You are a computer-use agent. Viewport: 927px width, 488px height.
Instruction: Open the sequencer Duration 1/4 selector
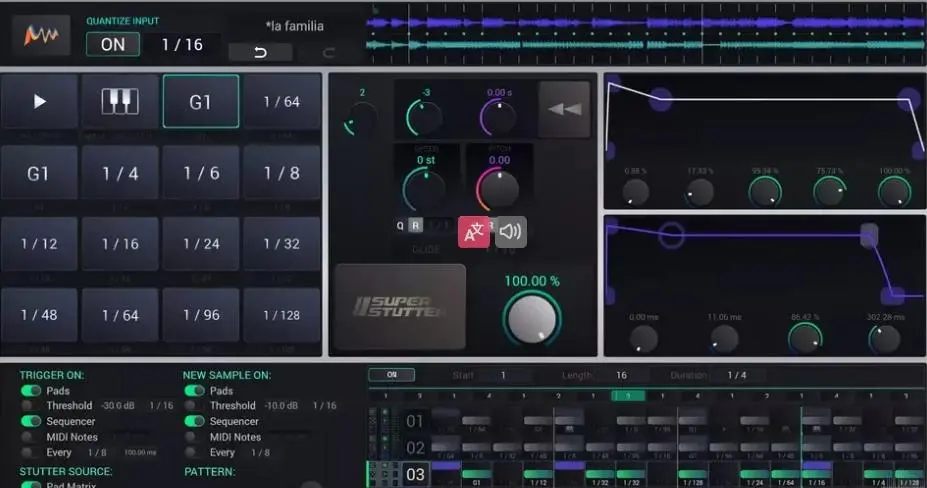[x=737, y=375]
